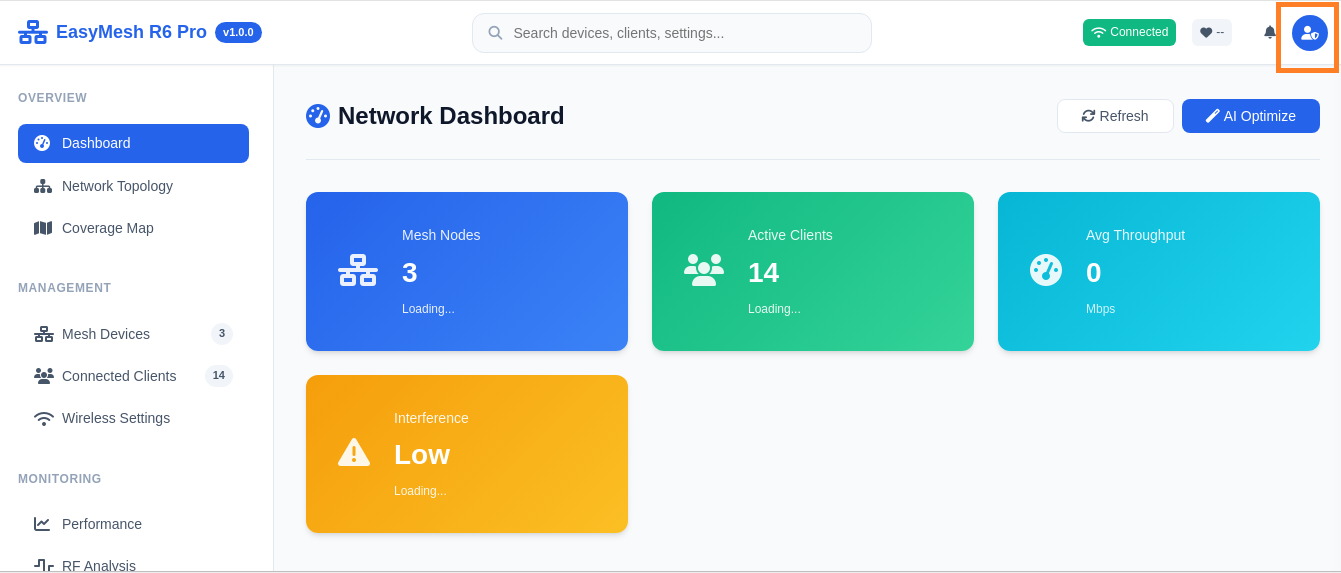Open the notifications bell
1341x573 pixels.
[x=1270, y=32]
